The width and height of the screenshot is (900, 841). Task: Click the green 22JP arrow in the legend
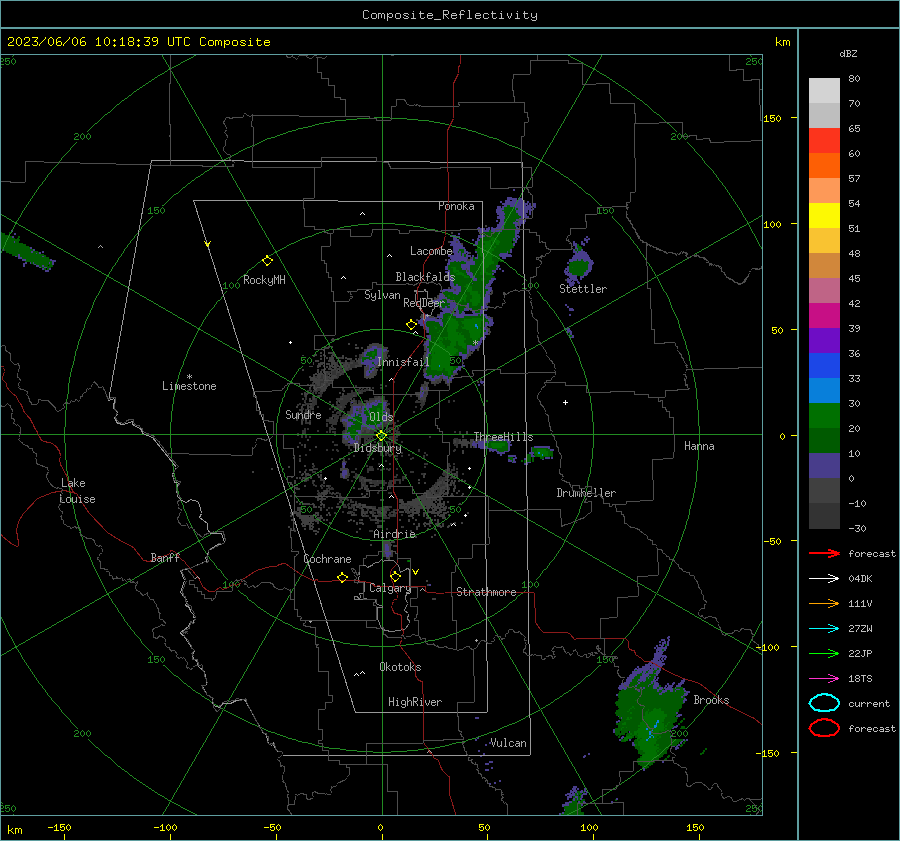click(x=824, y=653)
